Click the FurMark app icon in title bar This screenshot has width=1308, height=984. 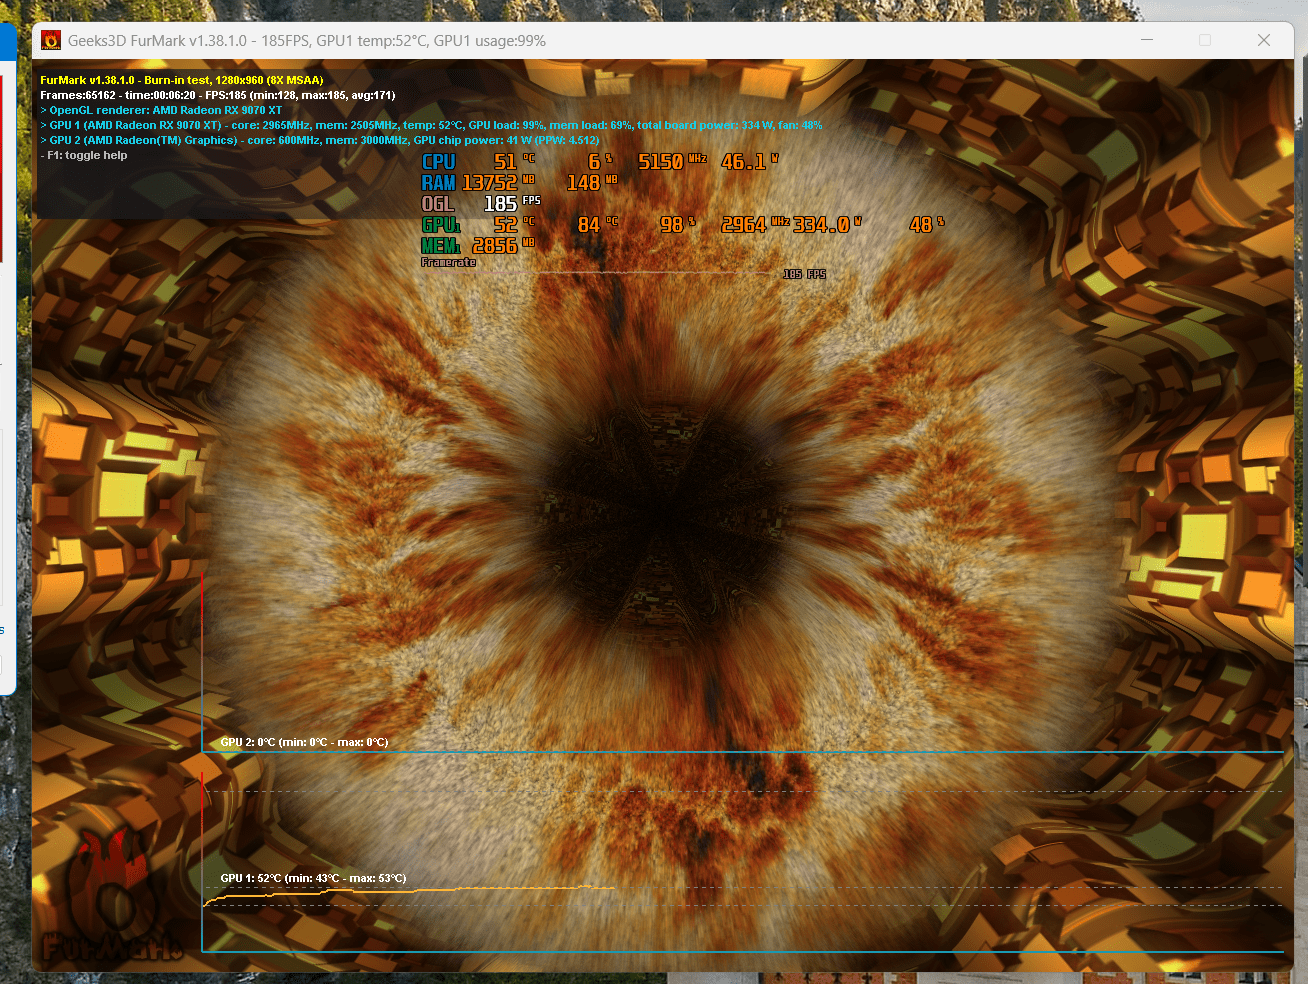[x=51, y=41]
